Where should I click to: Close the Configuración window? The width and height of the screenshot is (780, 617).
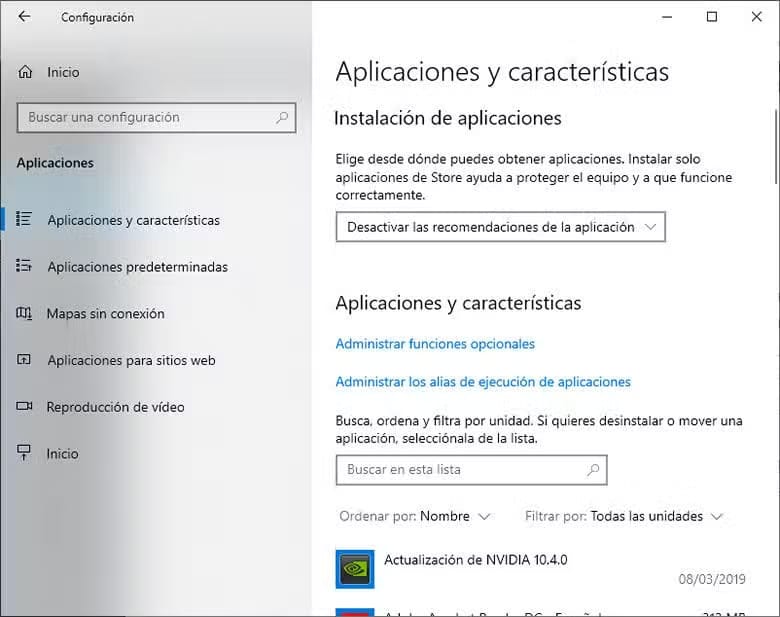(x=757, y=17)
